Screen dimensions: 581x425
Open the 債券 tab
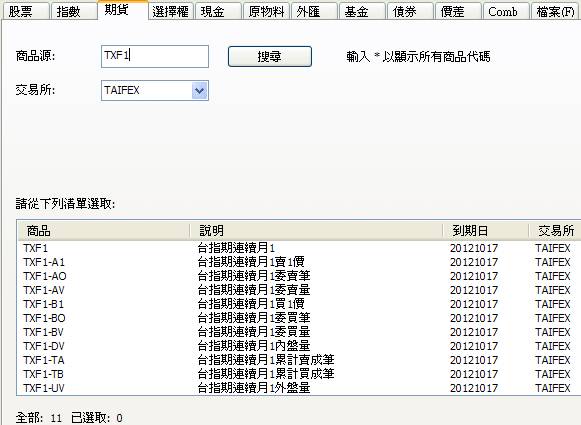tap(411, 11)
